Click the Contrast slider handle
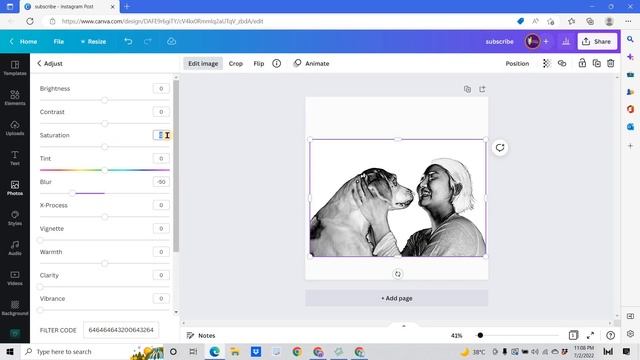 (105, 123)
